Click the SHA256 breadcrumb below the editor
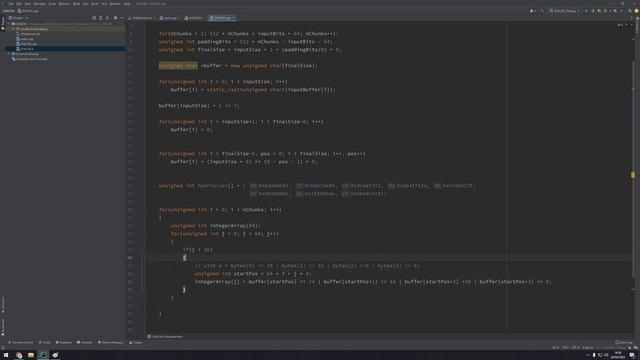The width and height of the screenshot is (640, 360). [x=165, y=337]
